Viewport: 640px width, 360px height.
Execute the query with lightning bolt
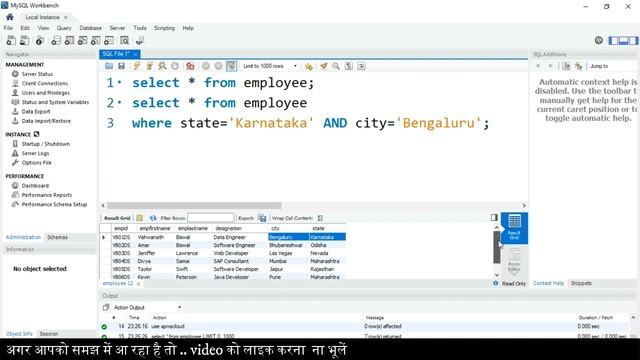pyautogui.click(x=137, y=66)
